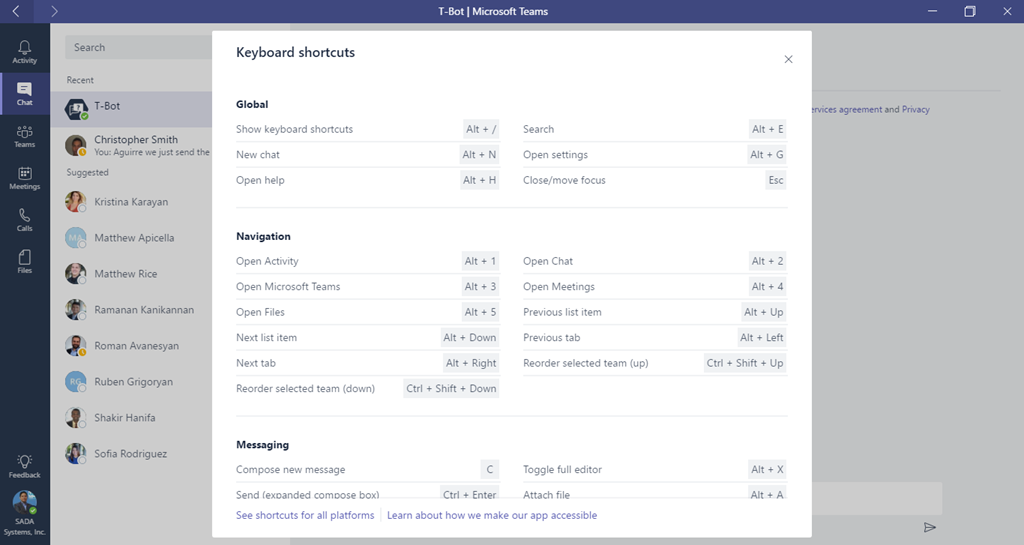Viewport: 1024px width, 545px height.
Task: Click the back navigation arrow
Action: tap(16, 11)
